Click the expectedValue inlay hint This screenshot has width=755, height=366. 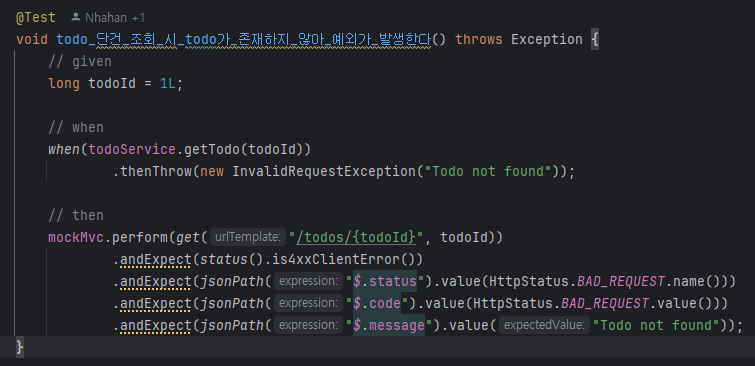(x=545, y=326)
